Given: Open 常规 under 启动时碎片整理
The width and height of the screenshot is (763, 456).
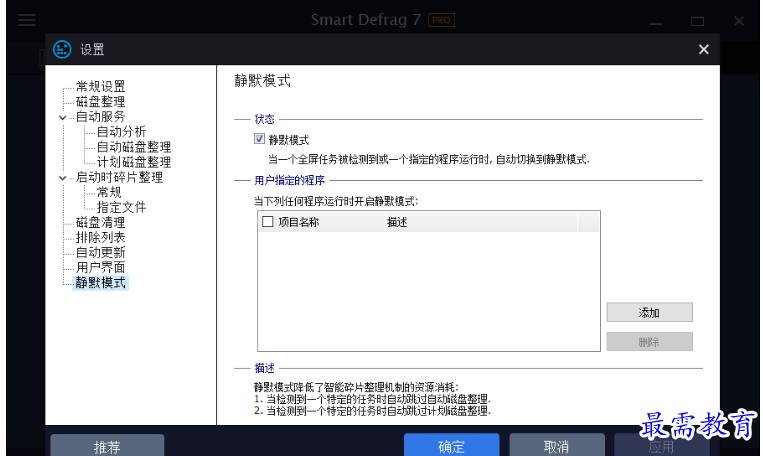Looking at the screenshot, I should coord(109,192).
